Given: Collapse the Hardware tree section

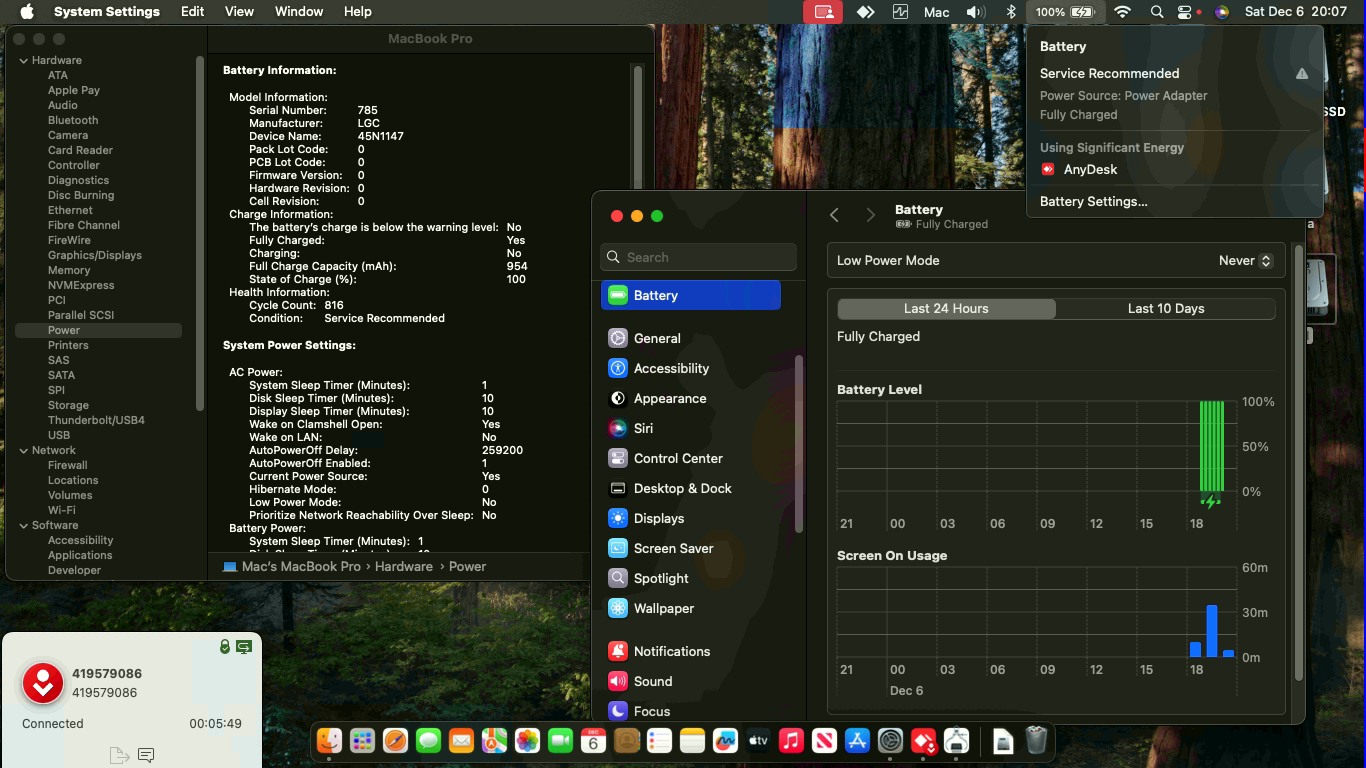Looking at the screenshot, I should 24,61.
